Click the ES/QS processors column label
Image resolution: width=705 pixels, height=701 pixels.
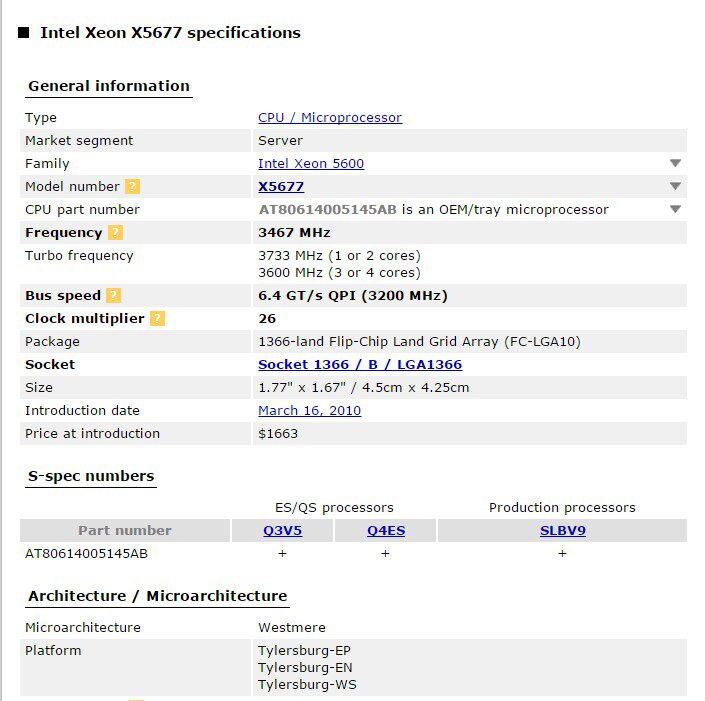[x=334, y=508]
